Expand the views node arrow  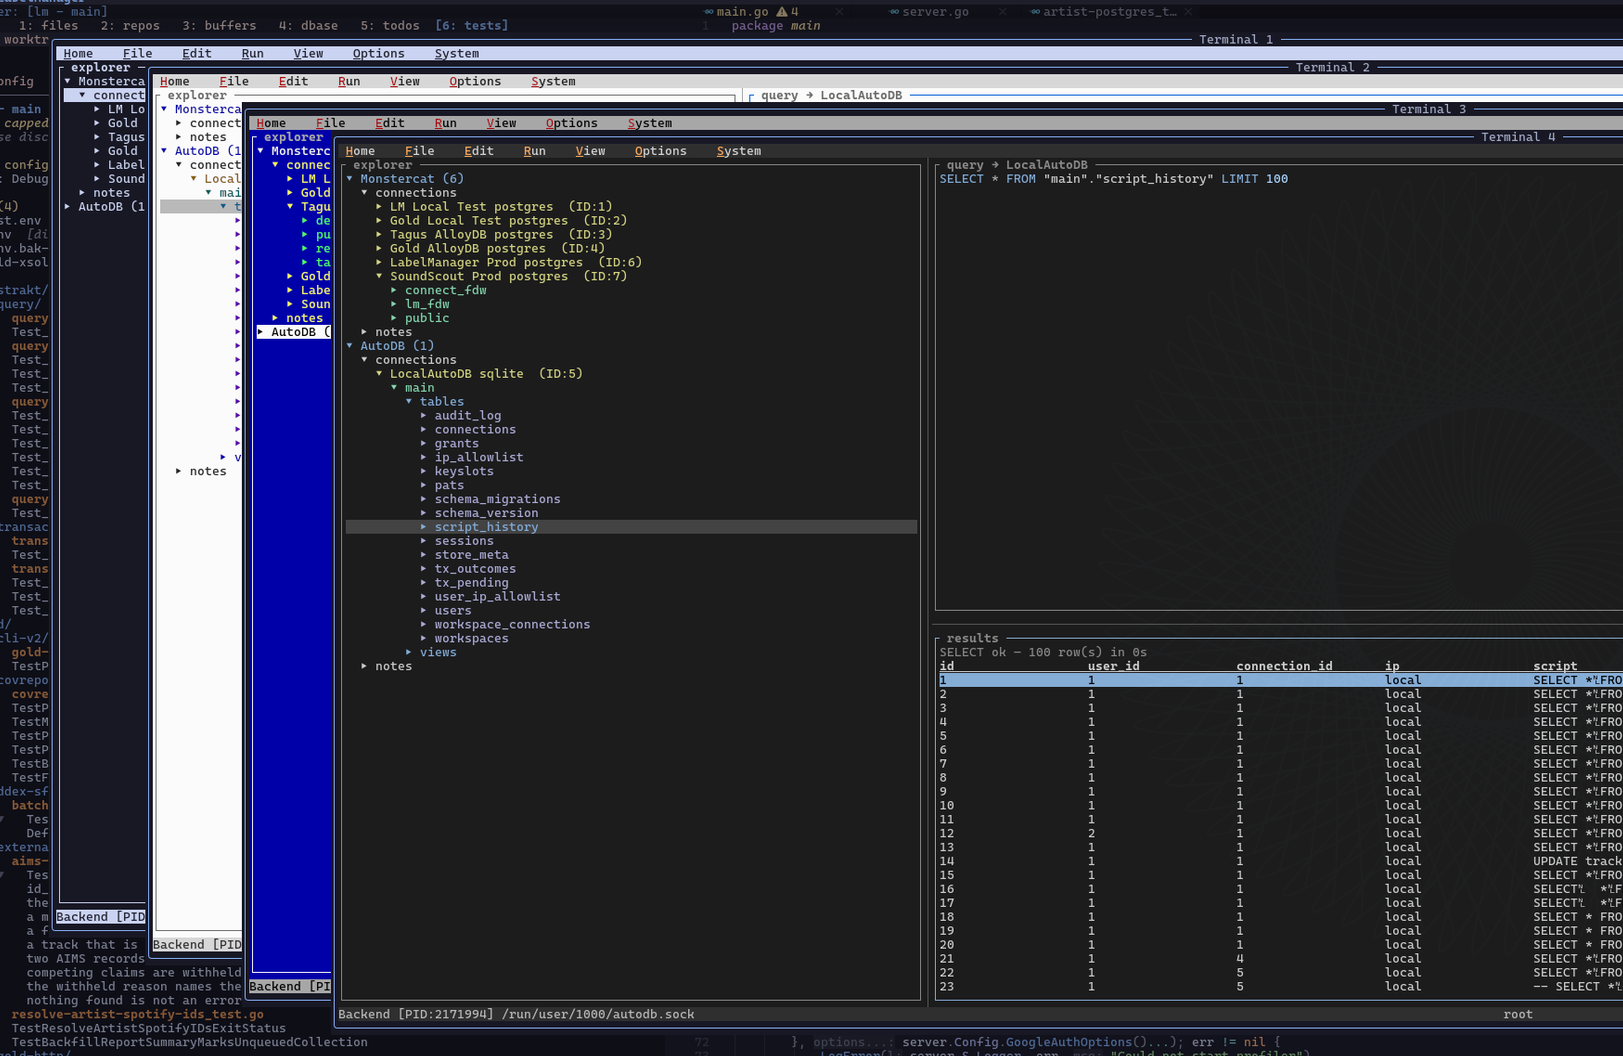(x=409, y=653)
